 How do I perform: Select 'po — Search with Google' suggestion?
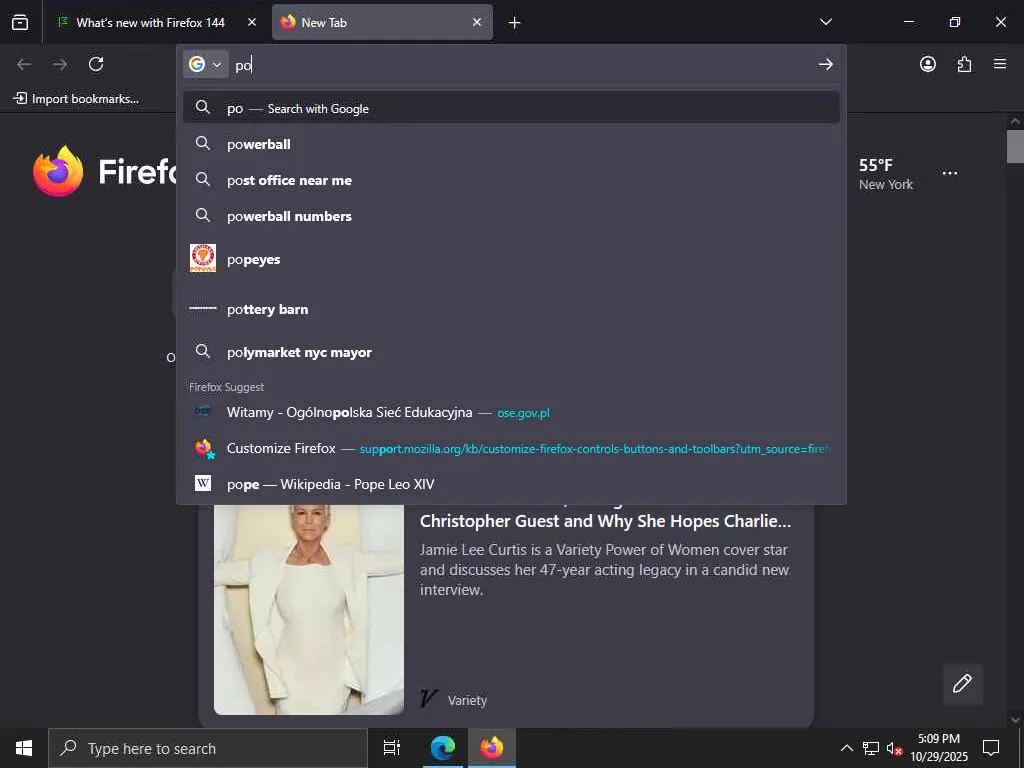(x=511, y=108)
